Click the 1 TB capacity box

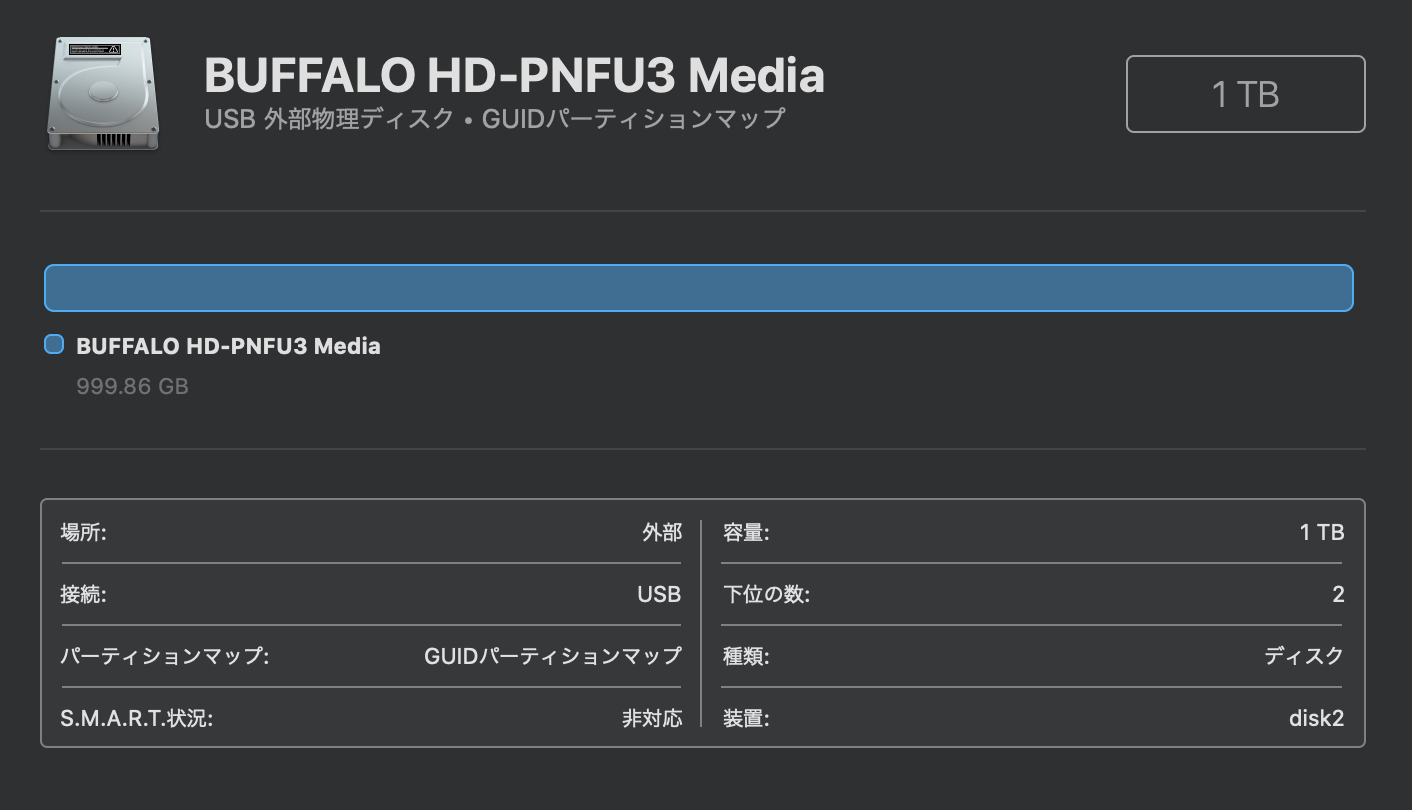click(x=1245, y=94)
